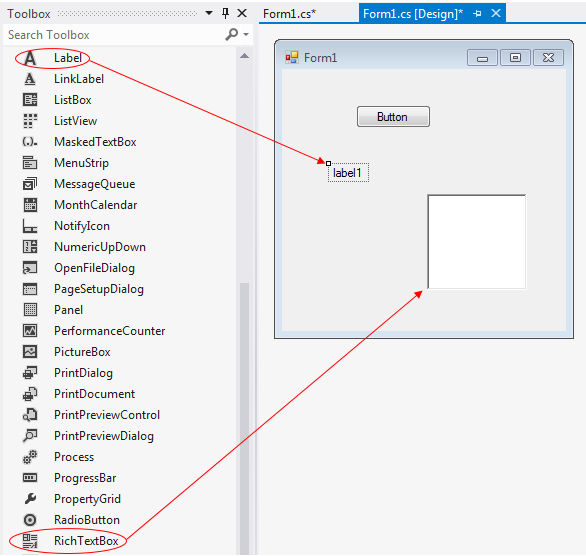
Task: Close the Toolbox panel
Action: 242,13
